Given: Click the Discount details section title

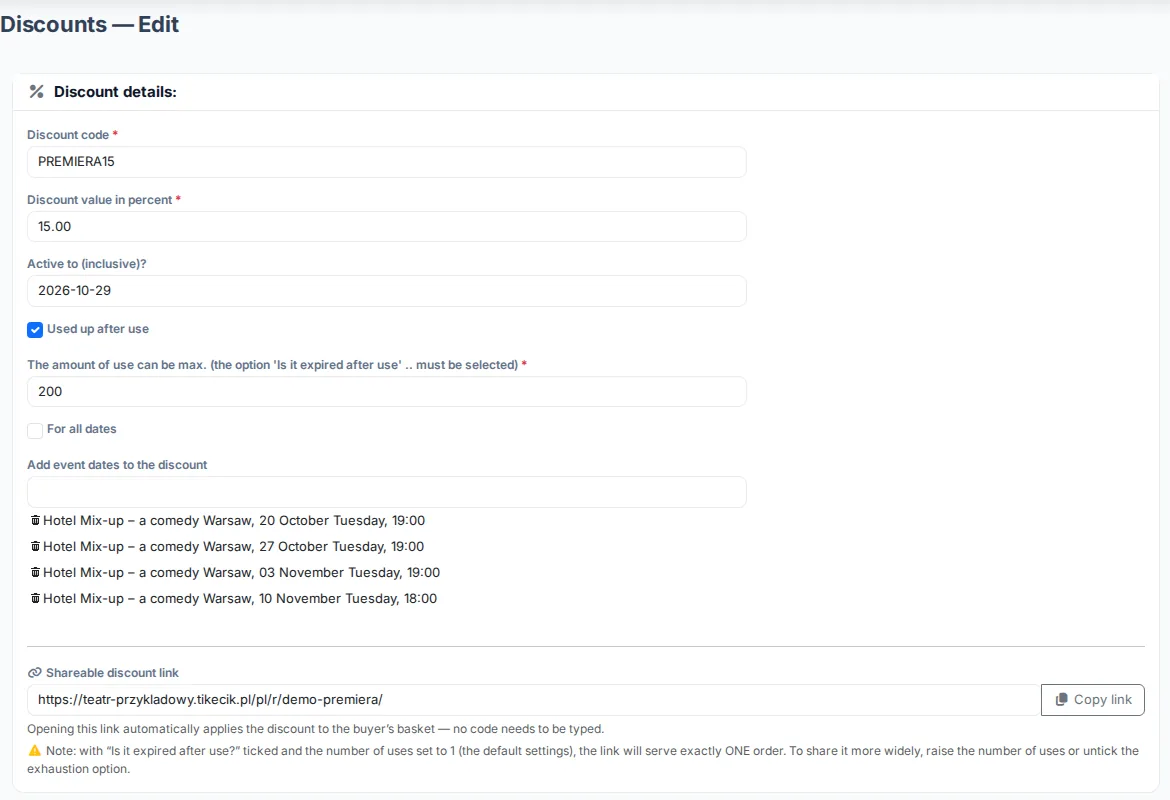Looking at the screenshot, I should (x=115, y=92).
